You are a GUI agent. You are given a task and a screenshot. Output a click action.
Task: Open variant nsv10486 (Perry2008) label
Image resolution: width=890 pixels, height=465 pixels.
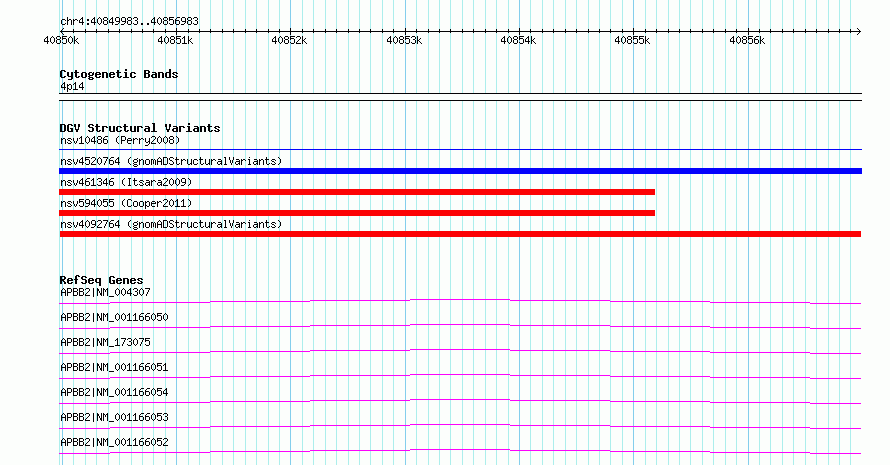120,140
